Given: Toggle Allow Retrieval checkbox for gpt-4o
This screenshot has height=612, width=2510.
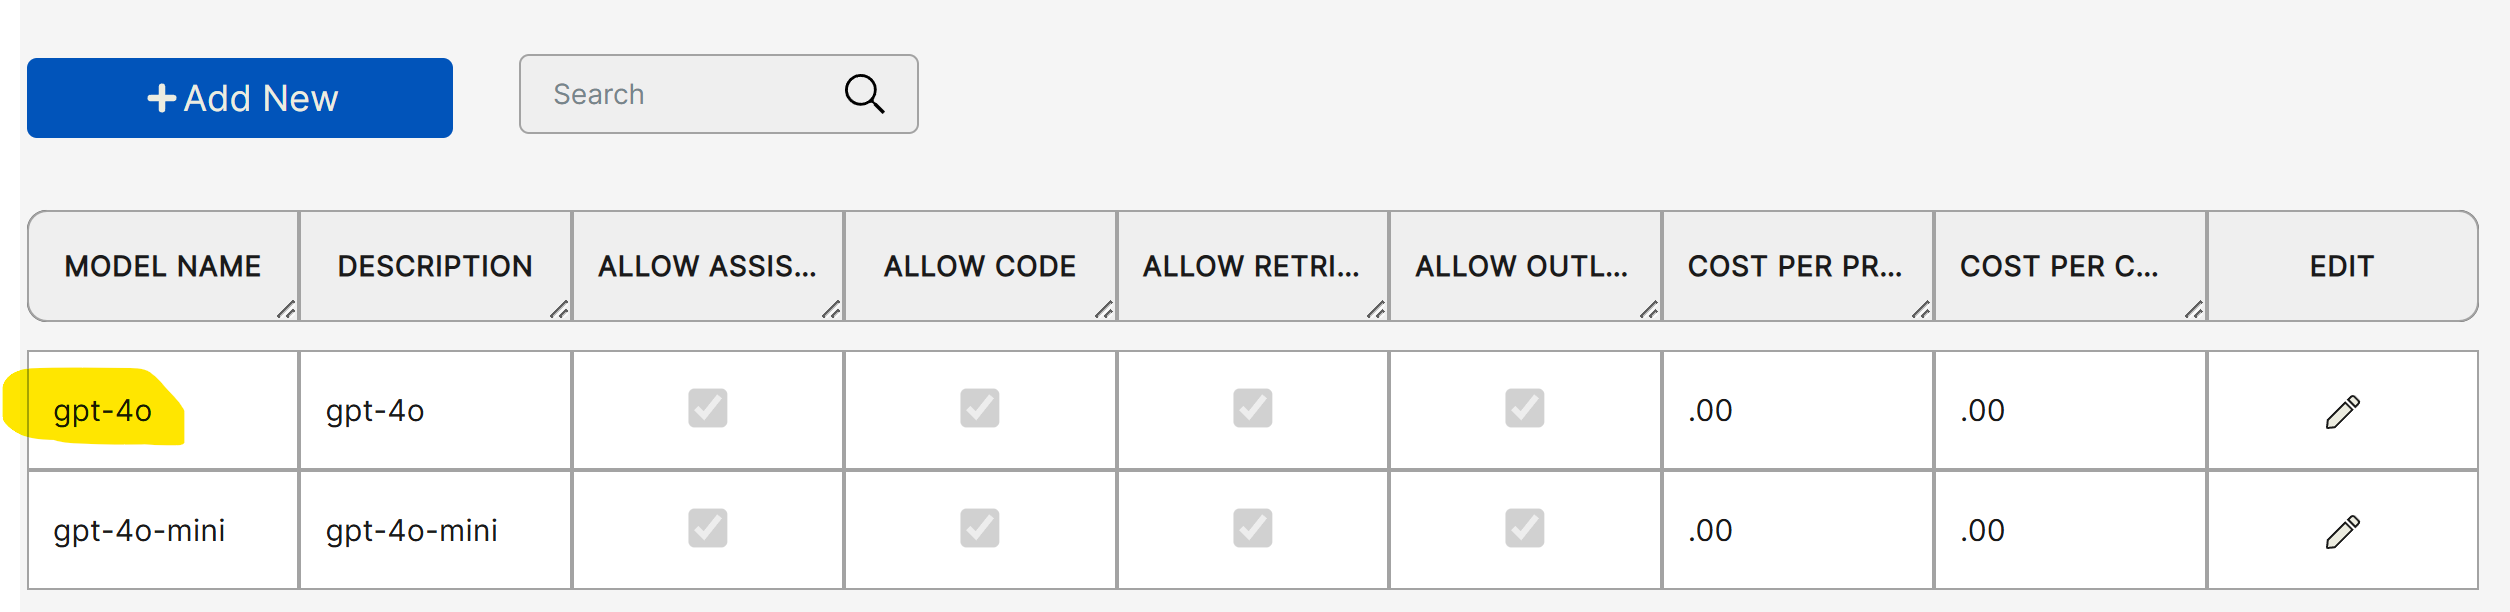Looking at the screenshot, I should (x=1253, y=408).
